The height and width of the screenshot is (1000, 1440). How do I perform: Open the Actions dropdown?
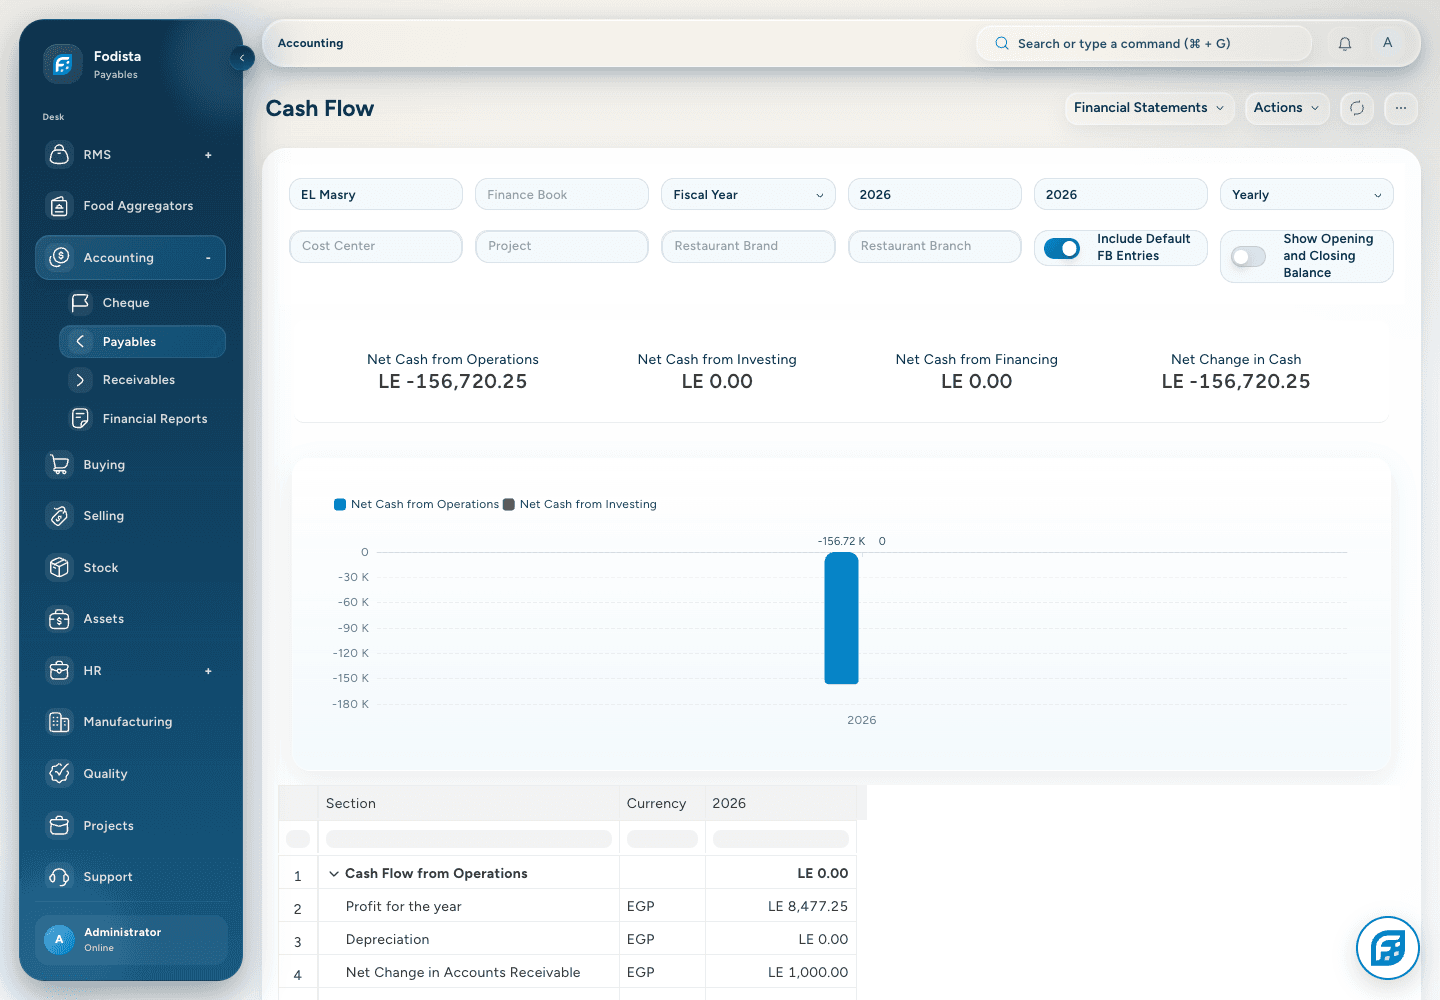[1287, 108]
